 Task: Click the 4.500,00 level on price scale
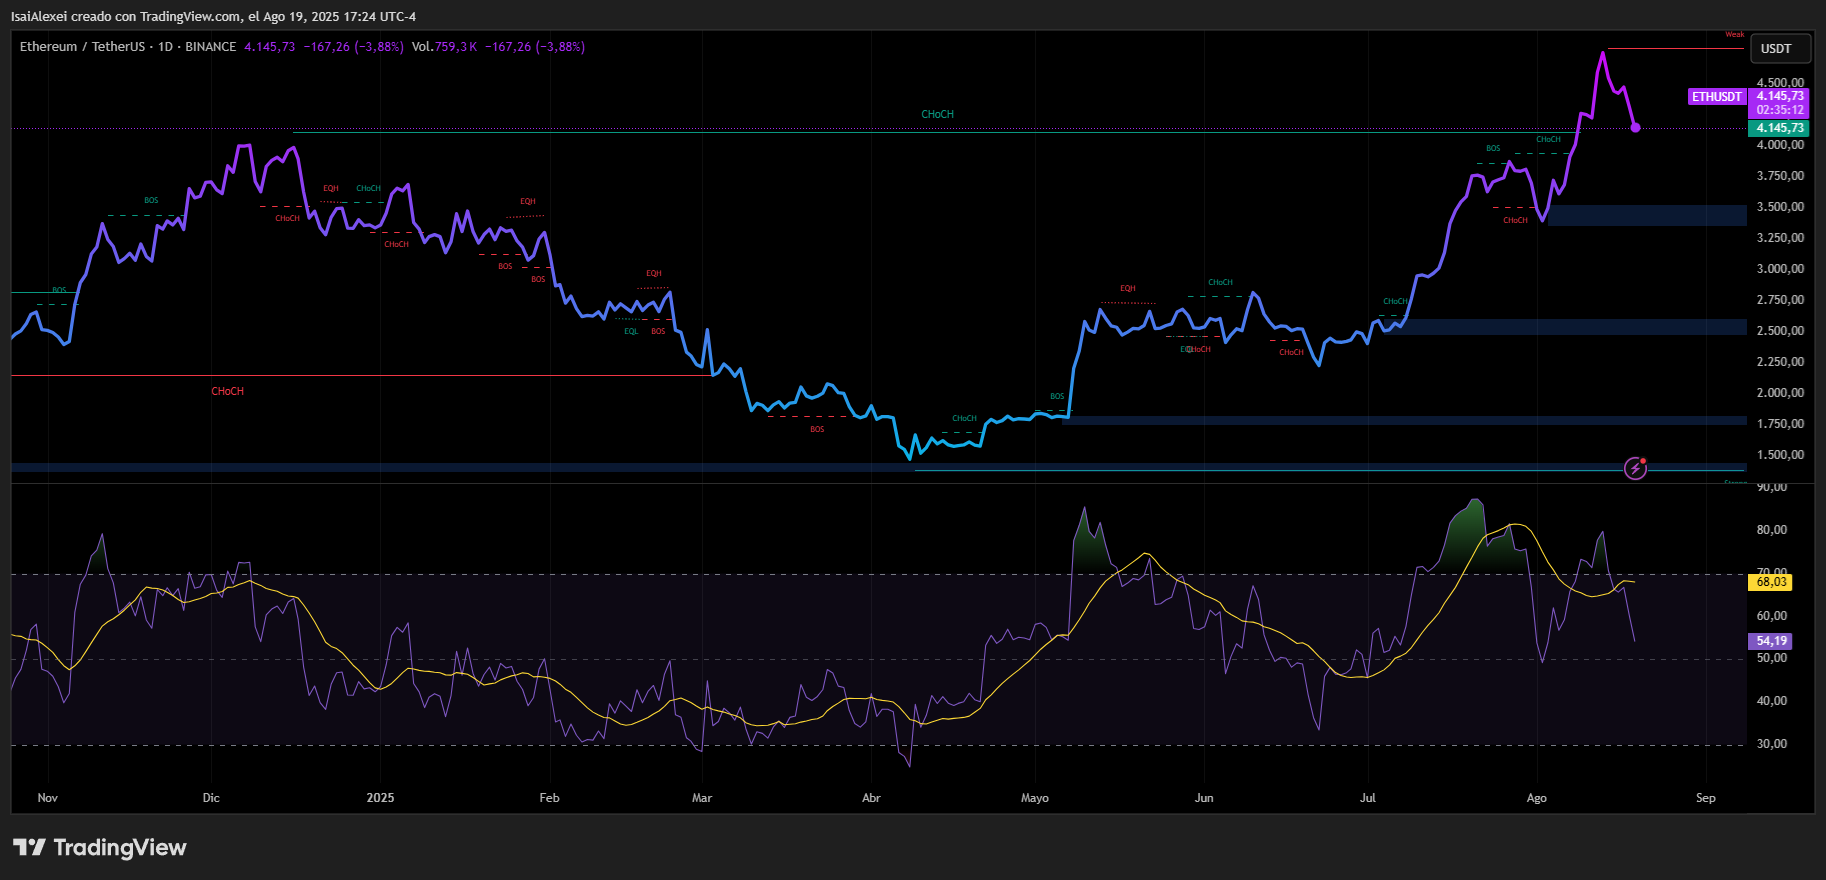pos(1780,83)
